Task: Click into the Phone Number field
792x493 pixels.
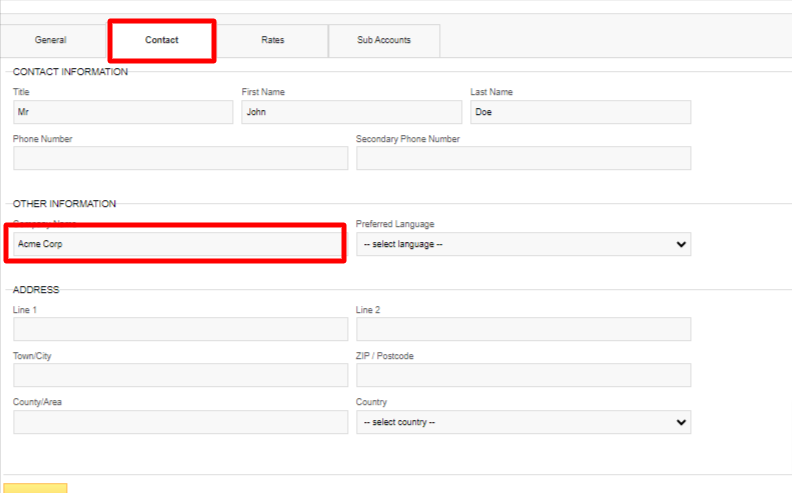Action: pyautogui.click(x=180, y=158)
